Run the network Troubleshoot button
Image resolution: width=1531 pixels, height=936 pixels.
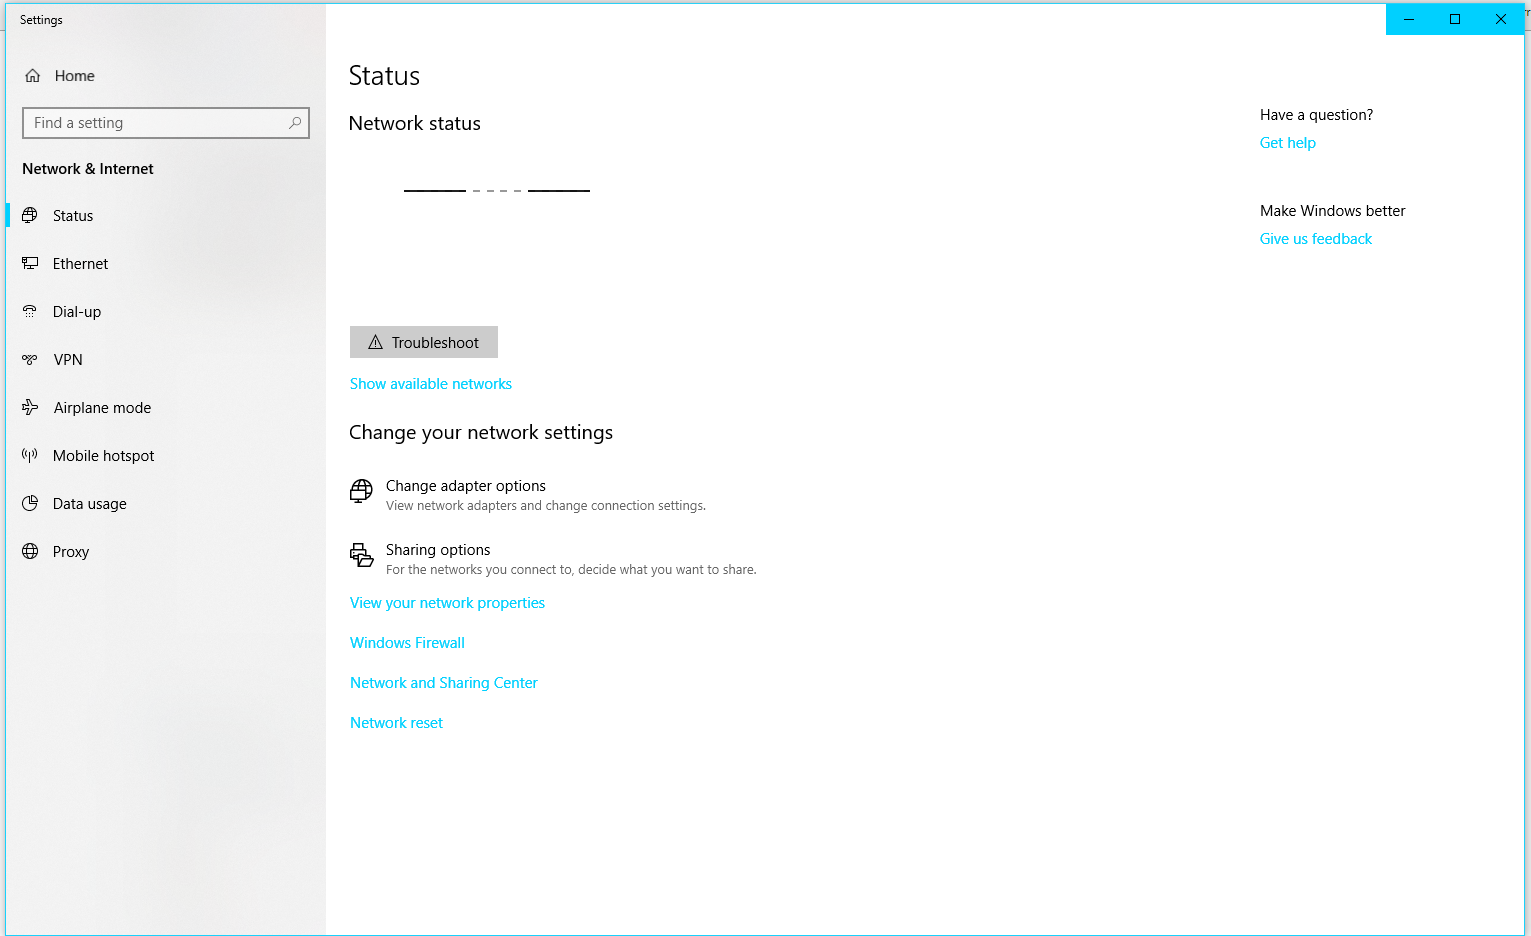tap(424, 342)
